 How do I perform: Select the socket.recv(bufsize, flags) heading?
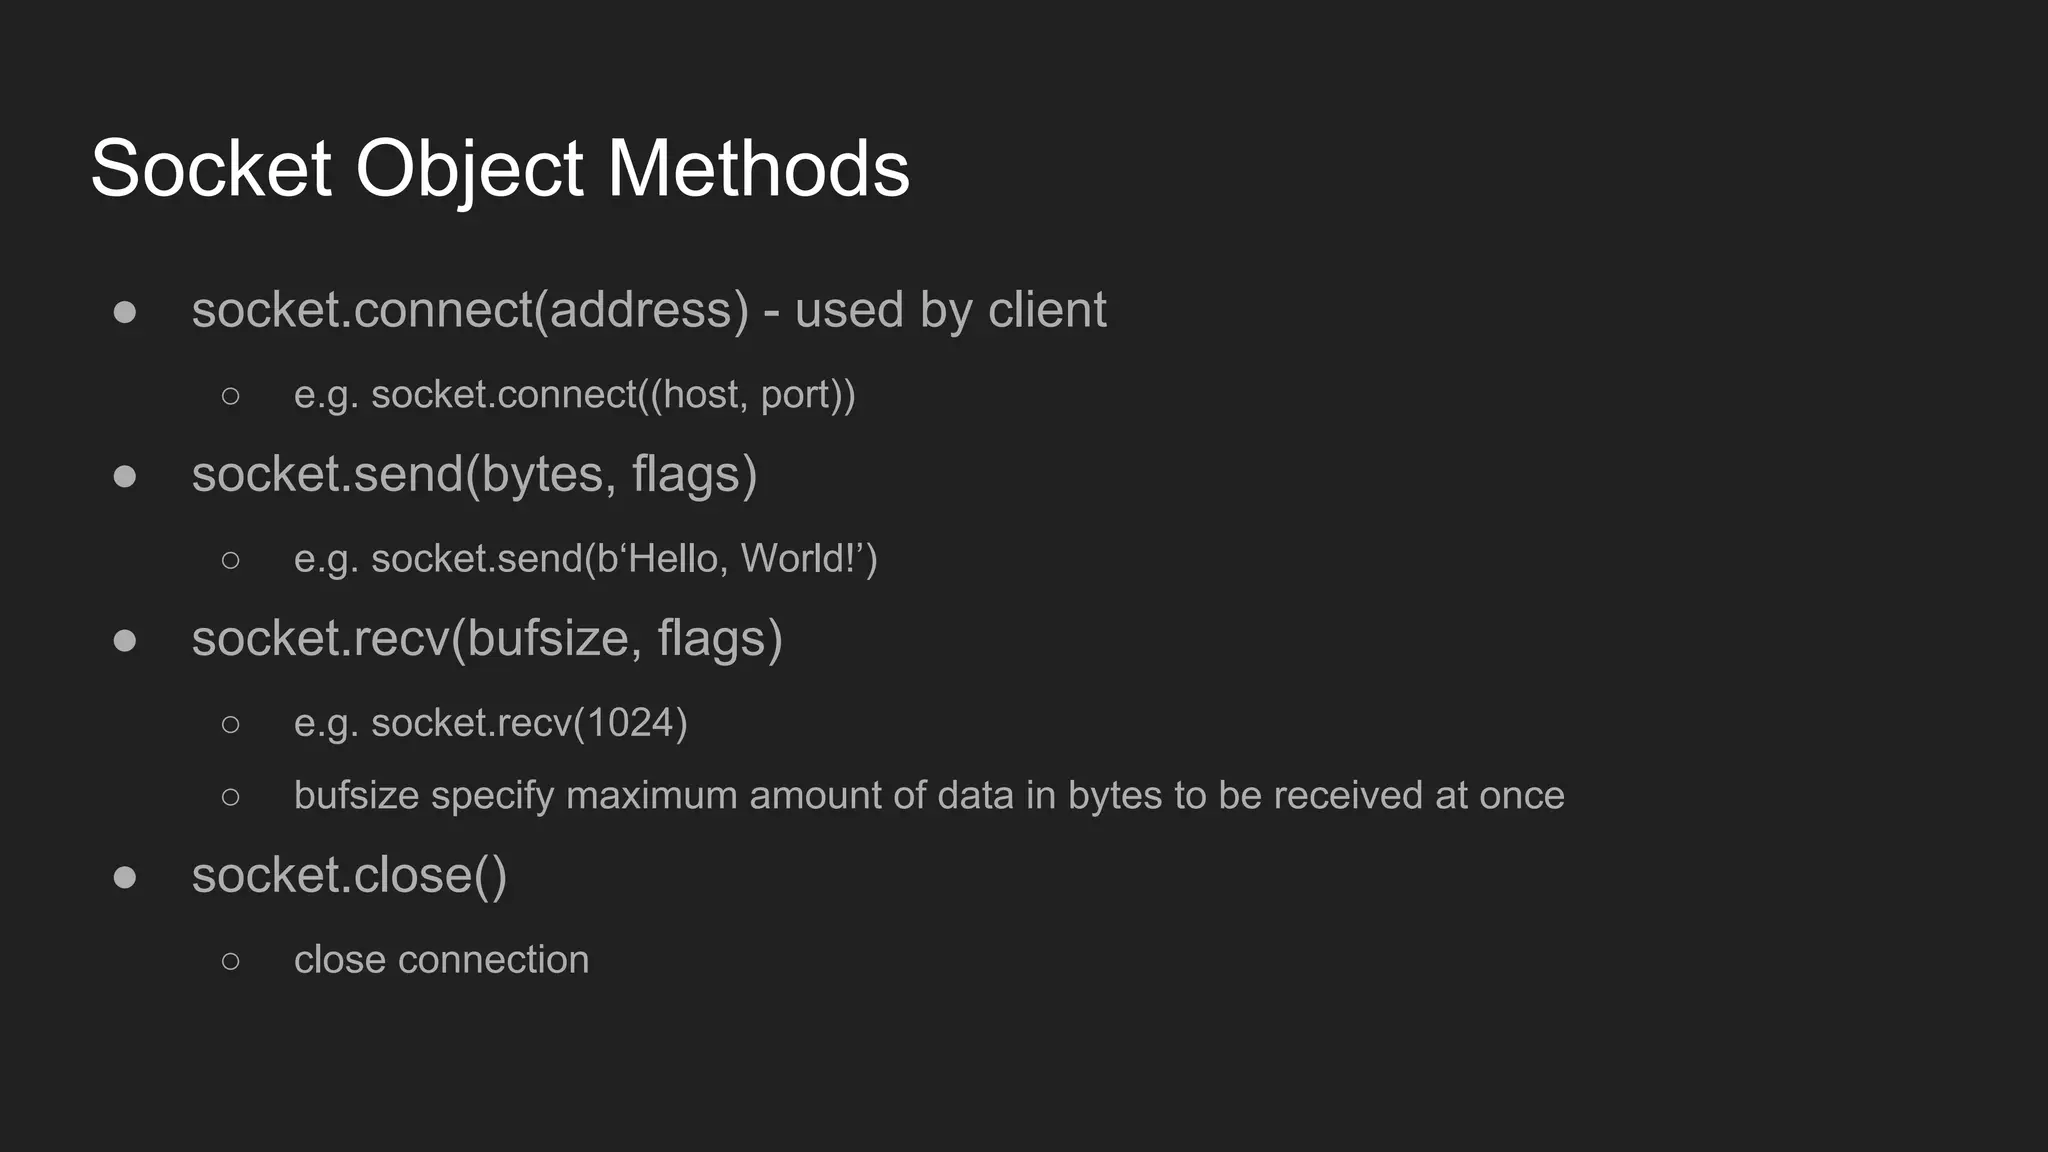[x=487, y=639]
